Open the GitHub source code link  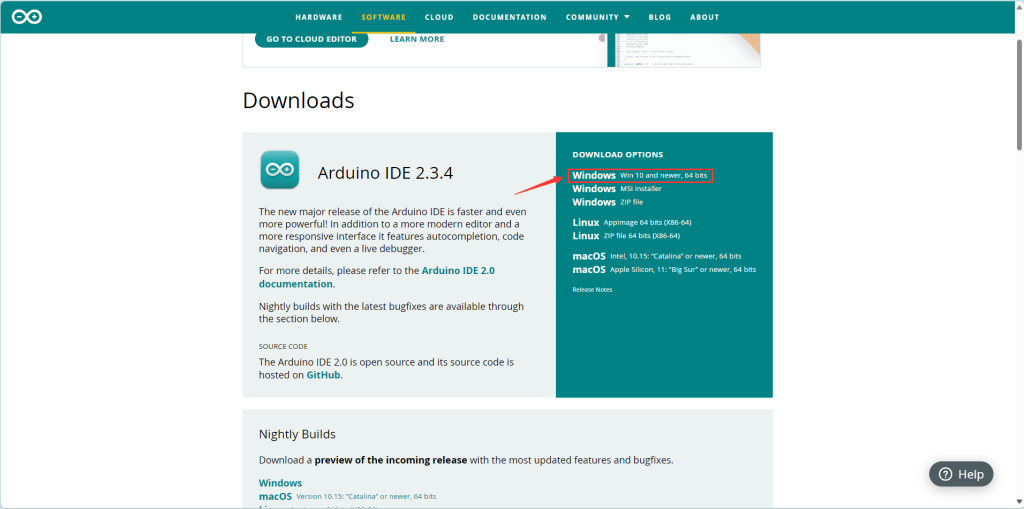pos(323,375)
